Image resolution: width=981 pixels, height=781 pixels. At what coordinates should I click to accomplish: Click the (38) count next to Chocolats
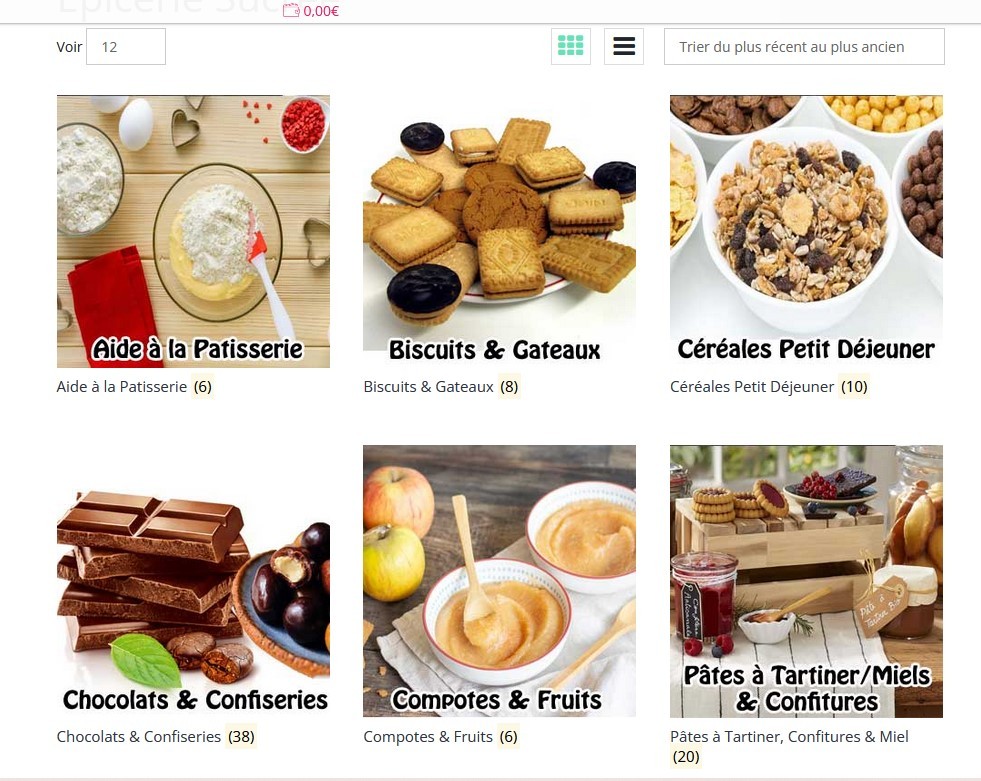[241, 737]
